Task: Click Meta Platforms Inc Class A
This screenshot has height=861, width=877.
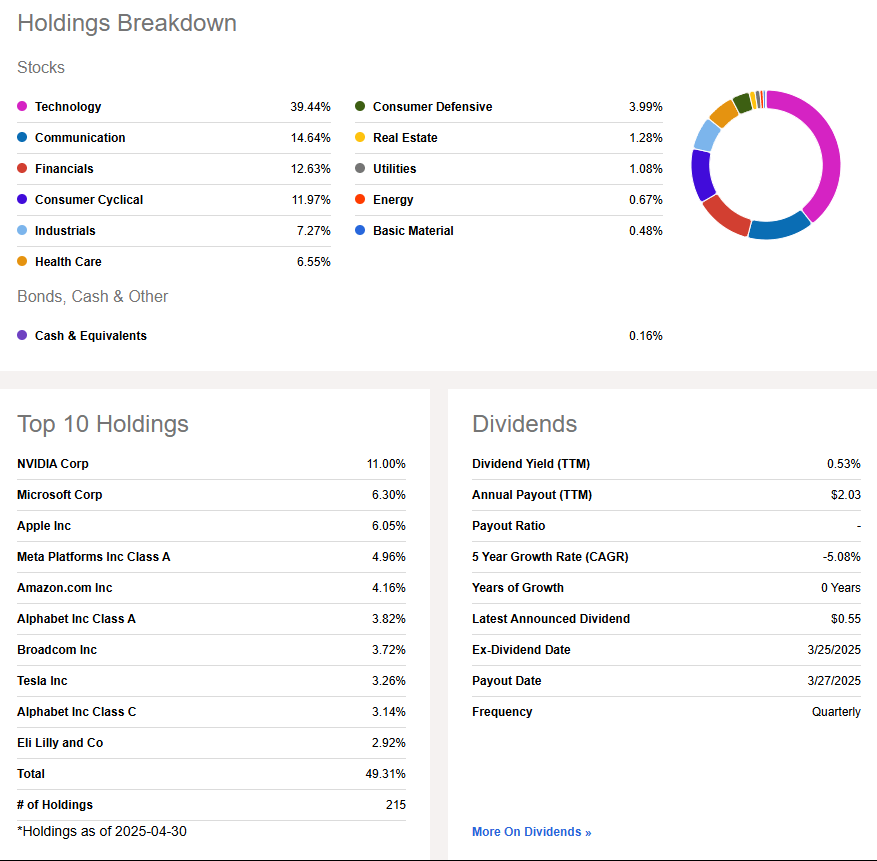Action: click(93, 557)
